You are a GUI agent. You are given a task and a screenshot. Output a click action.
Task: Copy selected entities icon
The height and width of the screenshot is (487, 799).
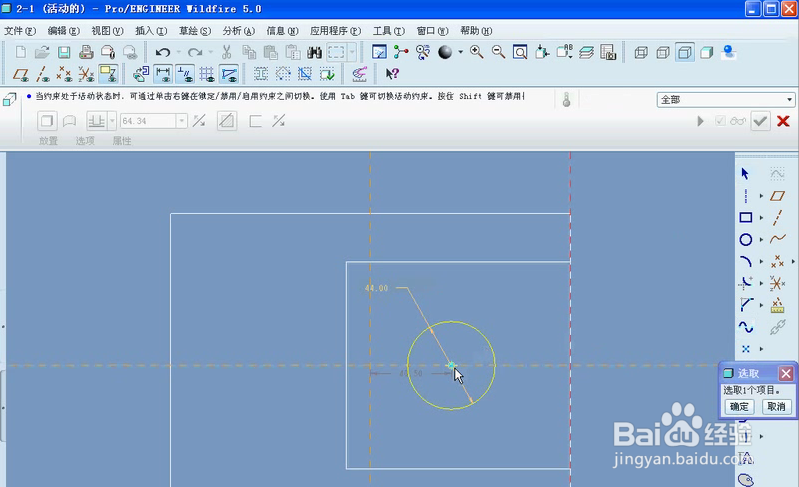[x=249, y=52]
